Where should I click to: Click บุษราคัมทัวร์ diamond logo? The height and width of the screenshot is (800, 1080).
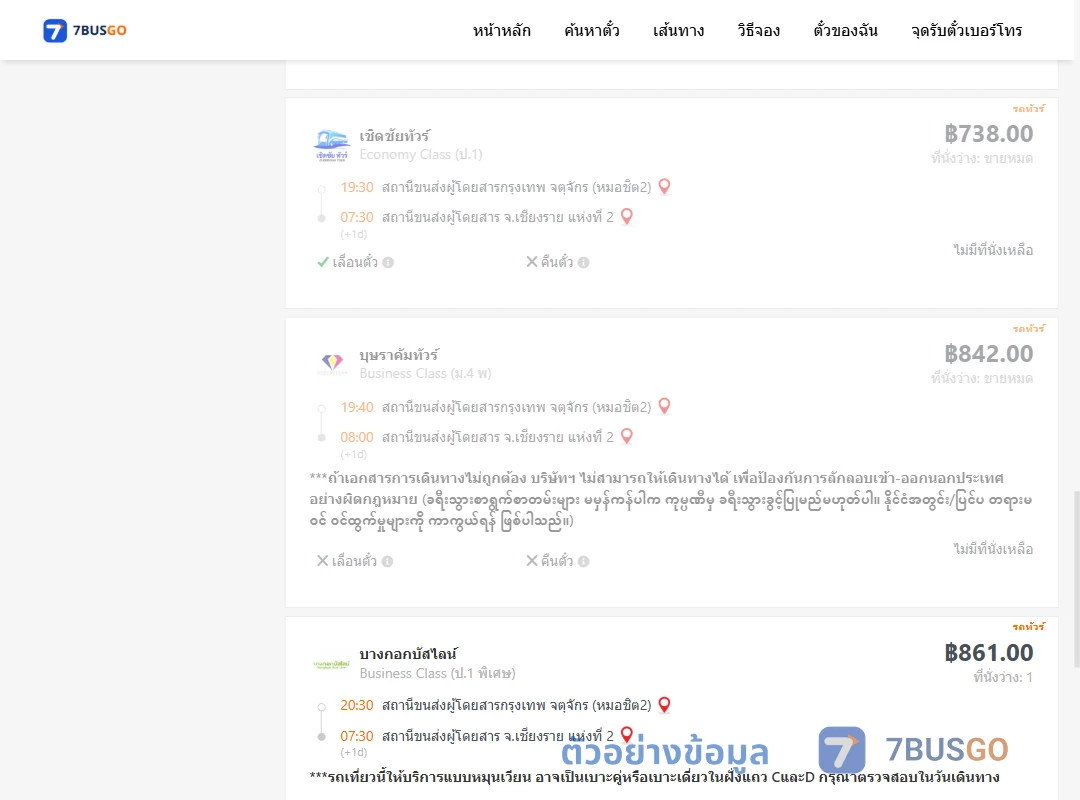pos(332,363)
